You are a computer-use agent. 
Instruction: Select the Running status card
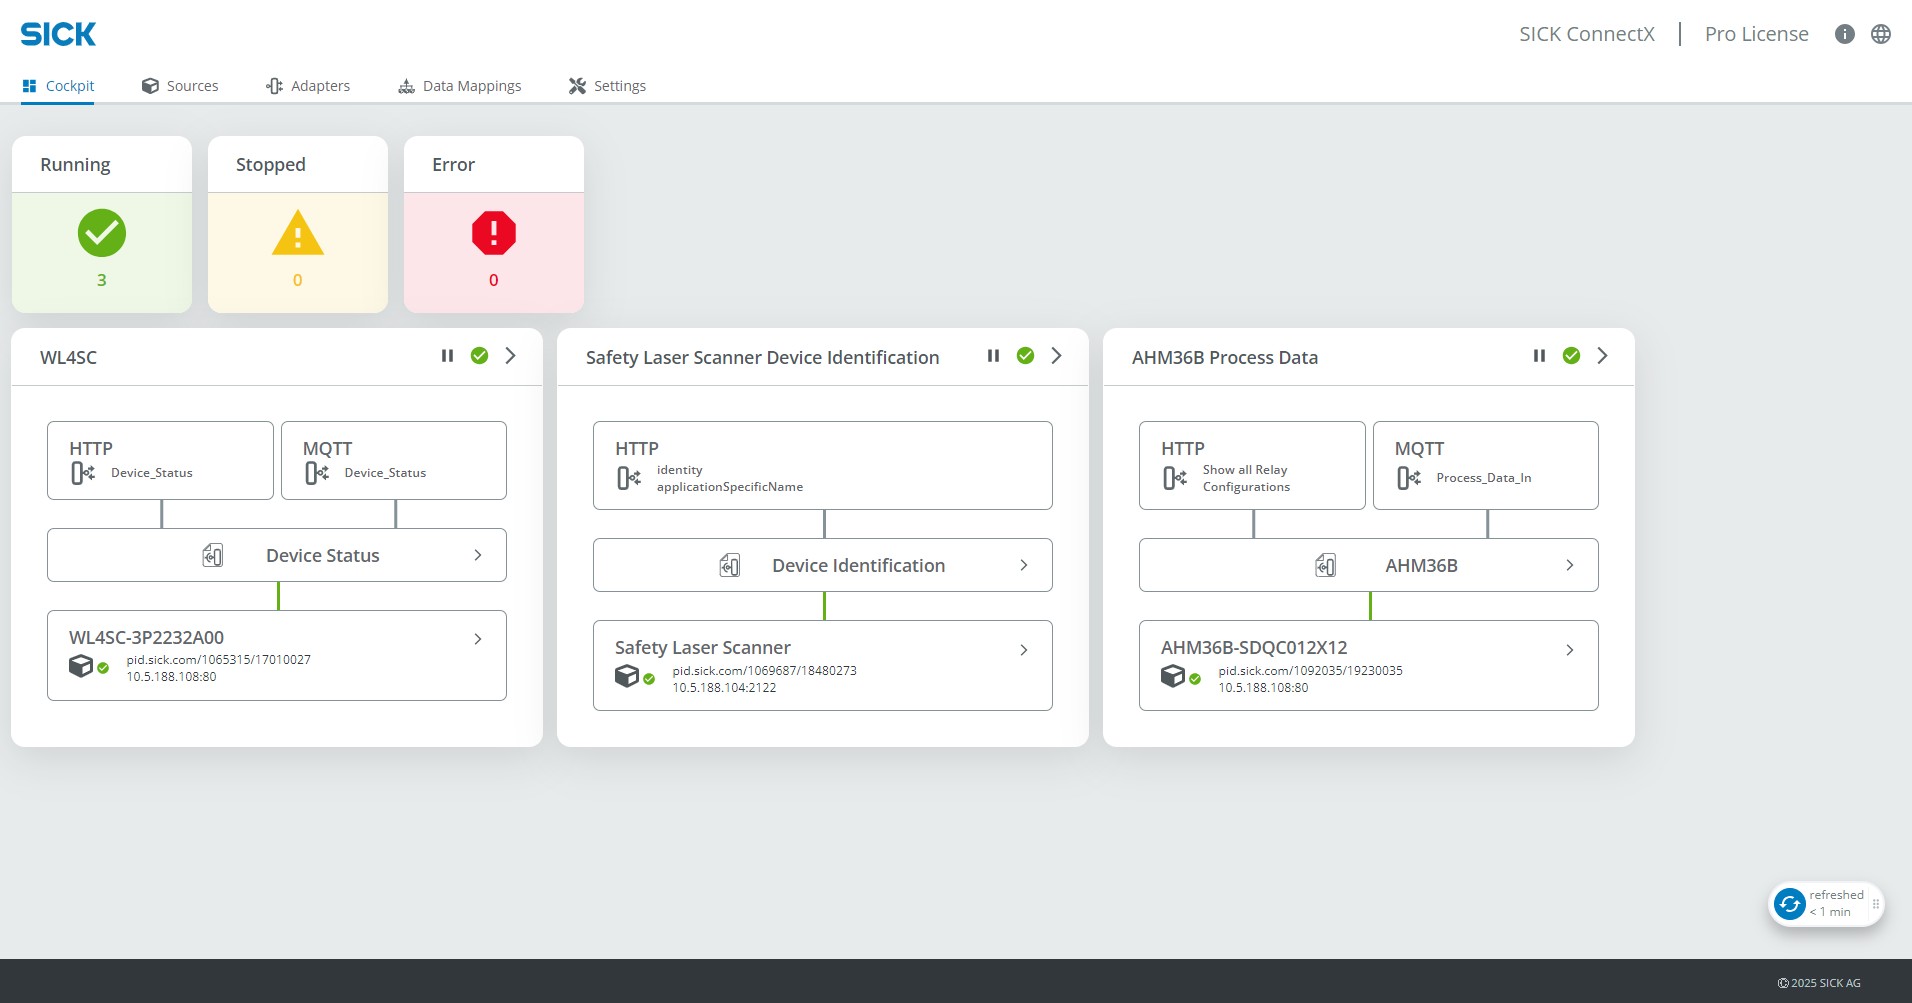click(102, 224)
